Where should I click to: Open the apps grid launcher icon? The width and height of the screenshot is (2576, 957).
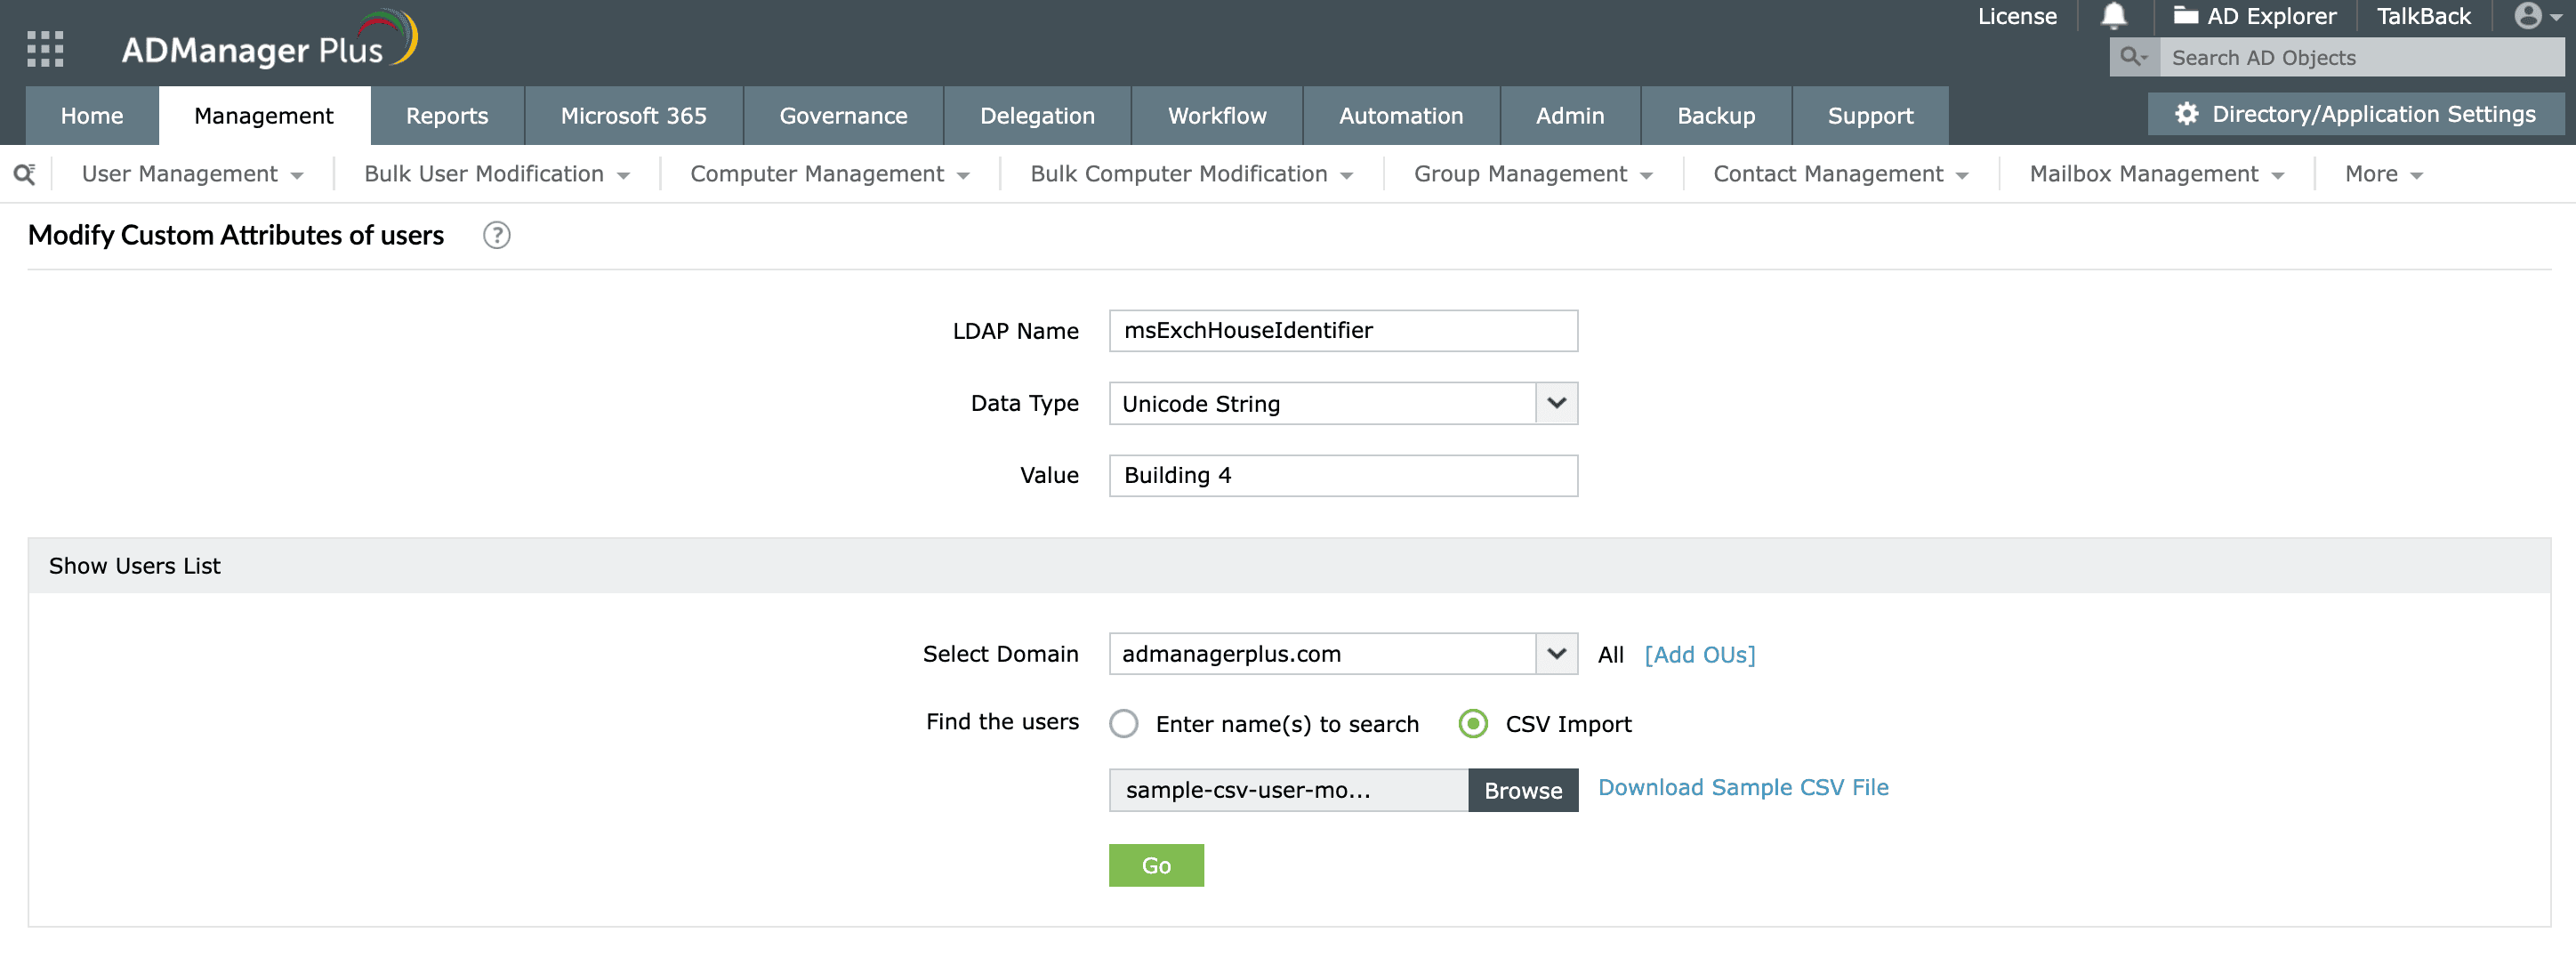pyautogui.click(x=45, y=48)
